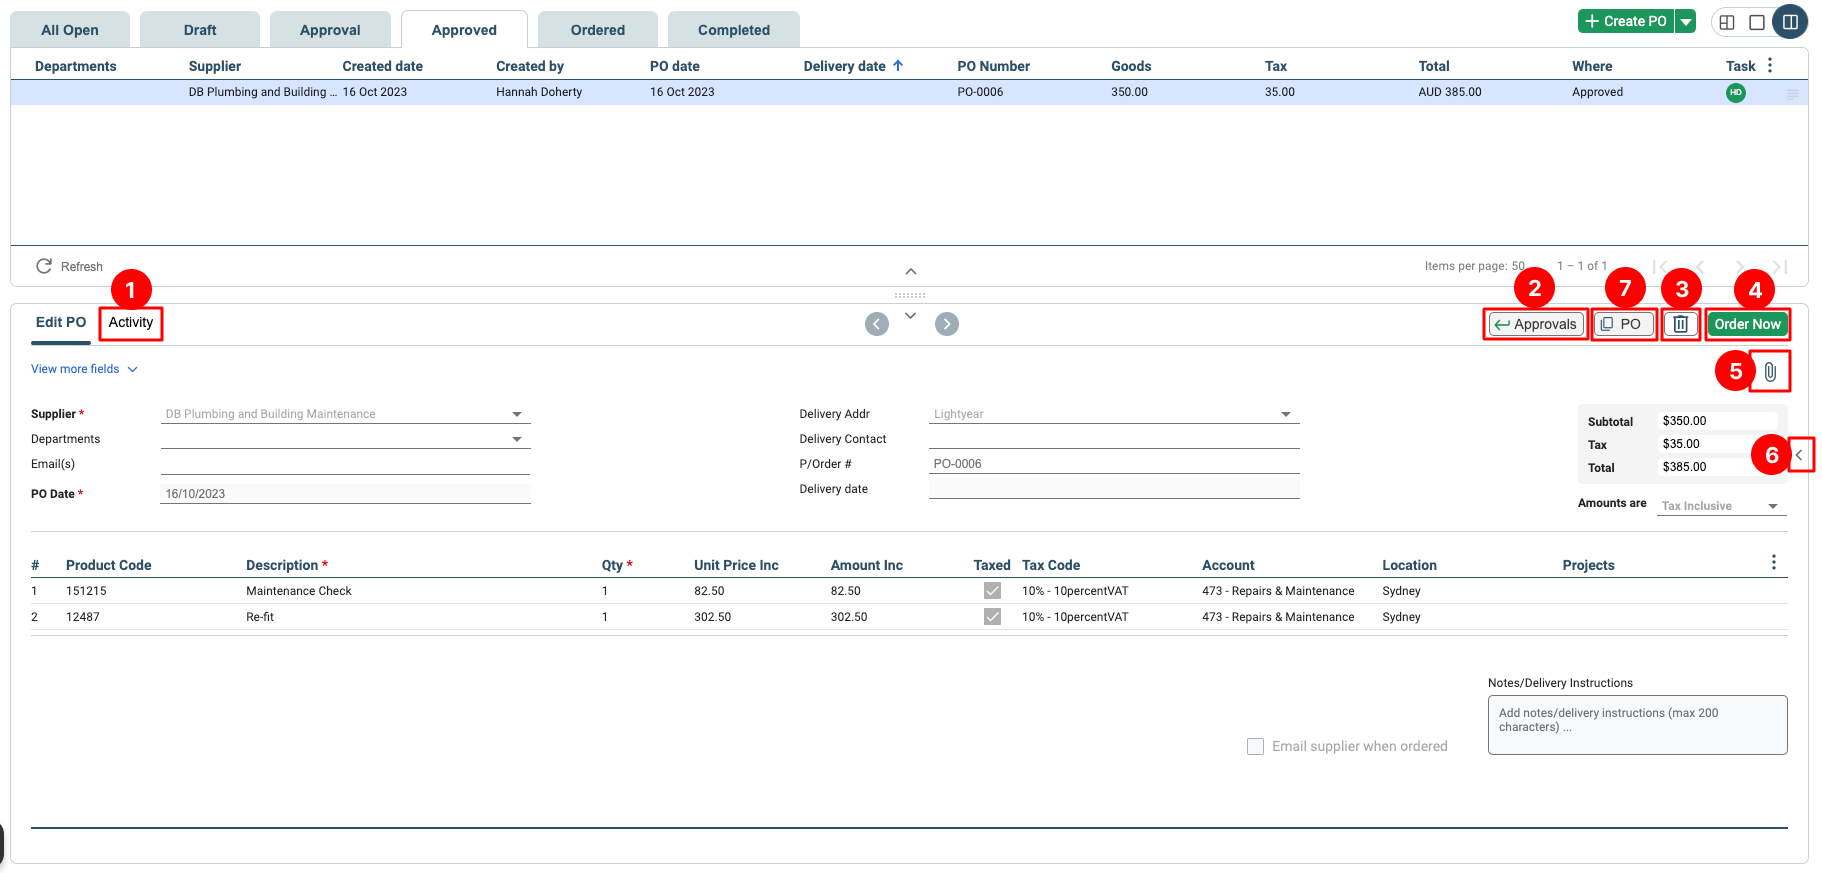Enable Email supplier when ordered checkbox

(x=1256, y=746)
